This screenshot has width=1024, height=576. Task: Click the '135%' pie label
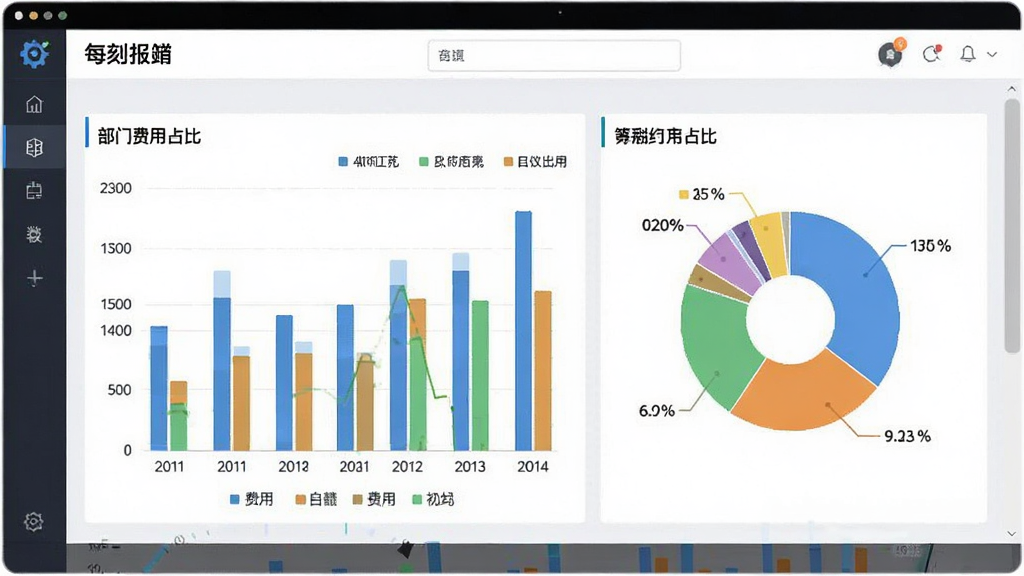click(x=931, y=246)
